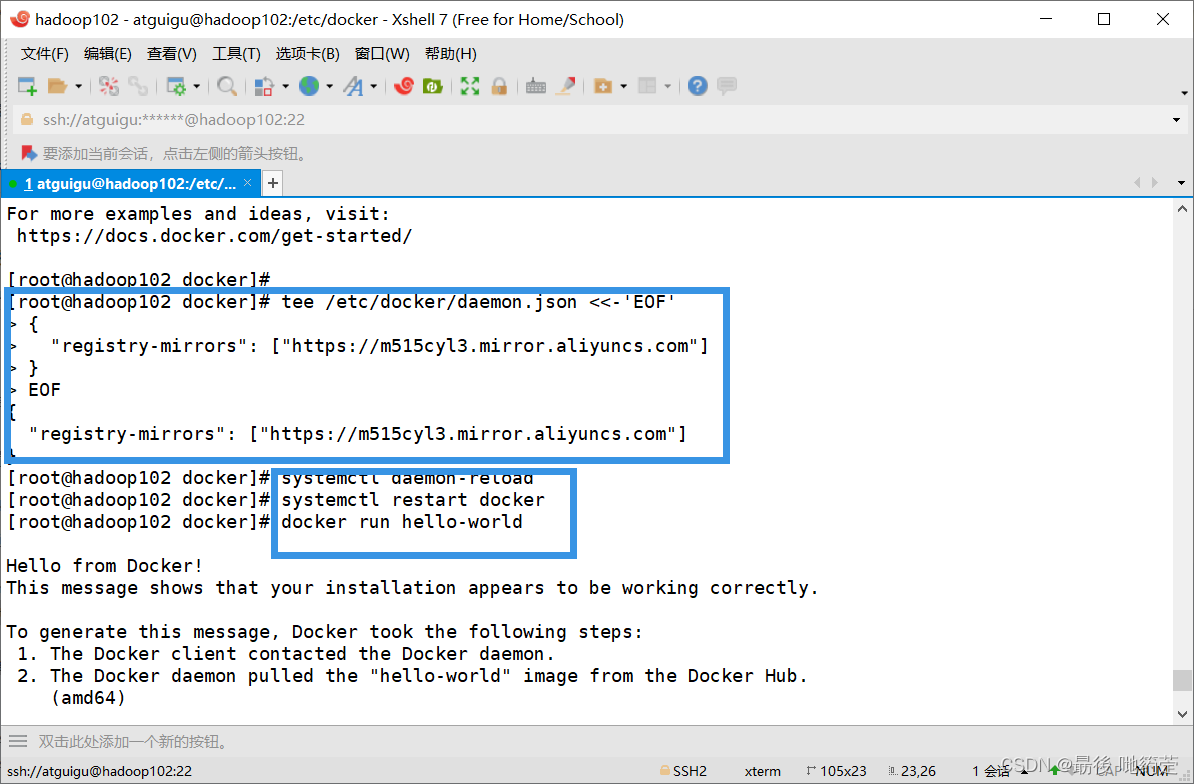
Task: Click 105x23 terminal size status entry
Action: click(836, 771)
